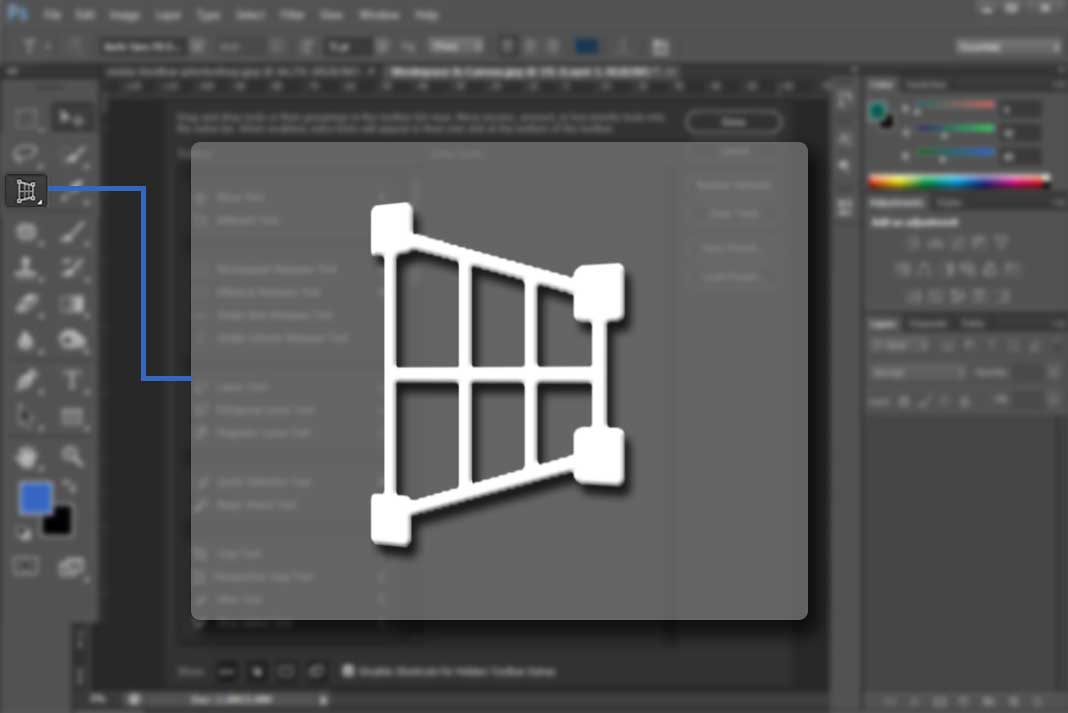Select the Spot Healing Brush tool
1068x713 pixels.
tap(26, 232)
